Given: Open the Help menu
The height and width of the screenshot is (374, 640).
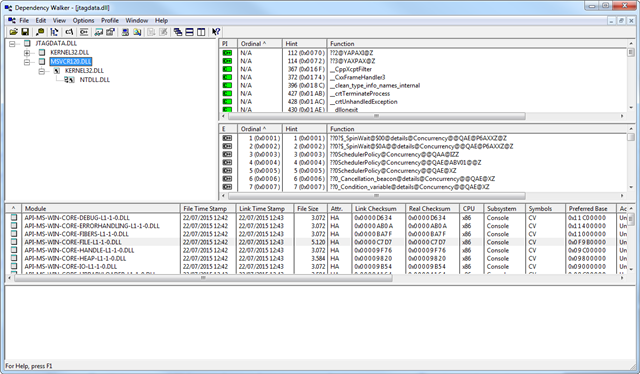Looking at the screenshot, I should pos(161,20).
